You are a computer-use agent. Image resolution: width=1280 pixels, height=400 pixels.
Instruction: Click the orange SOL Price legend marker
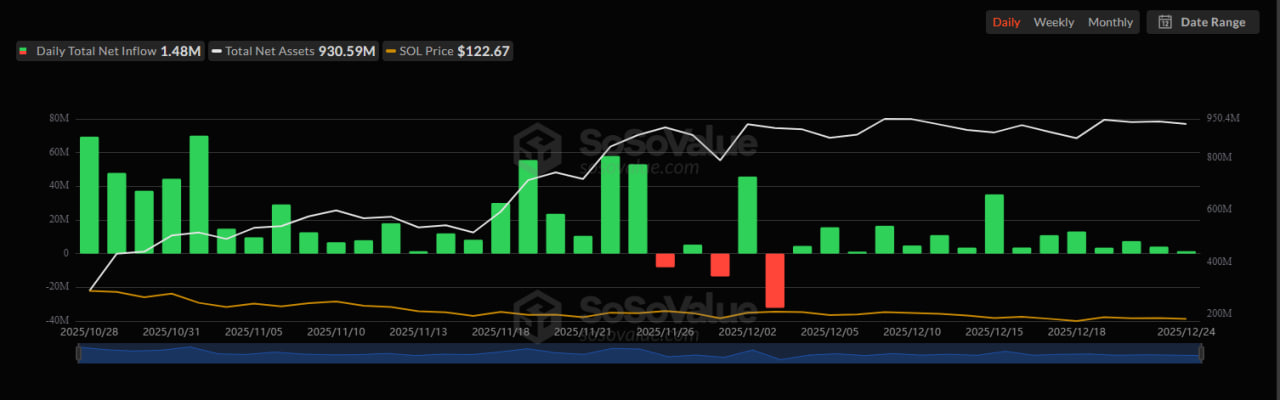tap(391, 51)
